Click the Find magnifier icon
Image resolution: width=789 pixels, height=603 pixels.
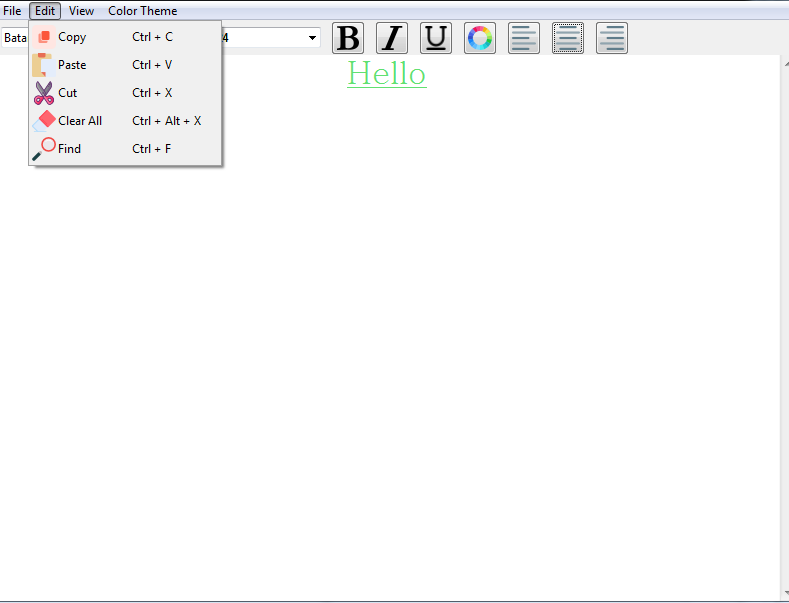tap(44, 149)
